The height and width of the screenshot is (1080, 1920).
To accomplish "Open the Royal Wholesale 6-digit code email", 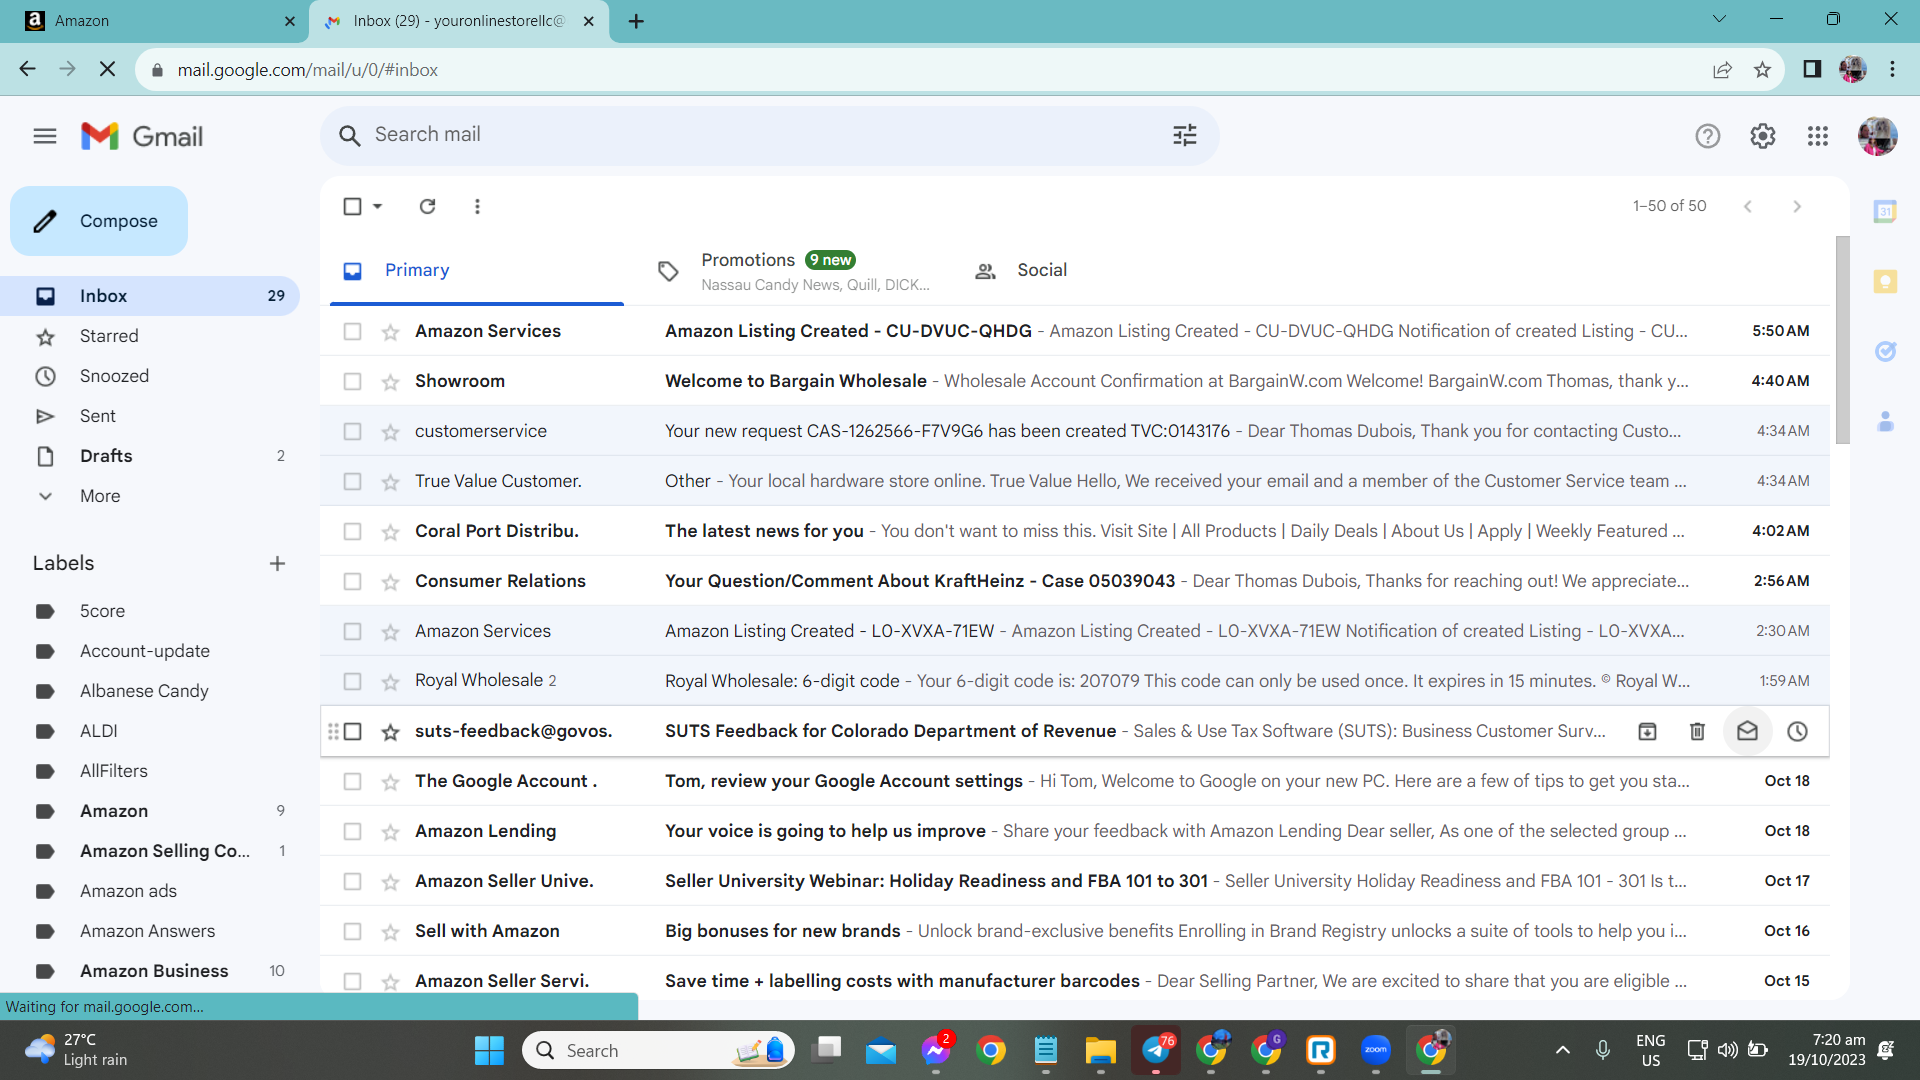I will [1075, 681].
